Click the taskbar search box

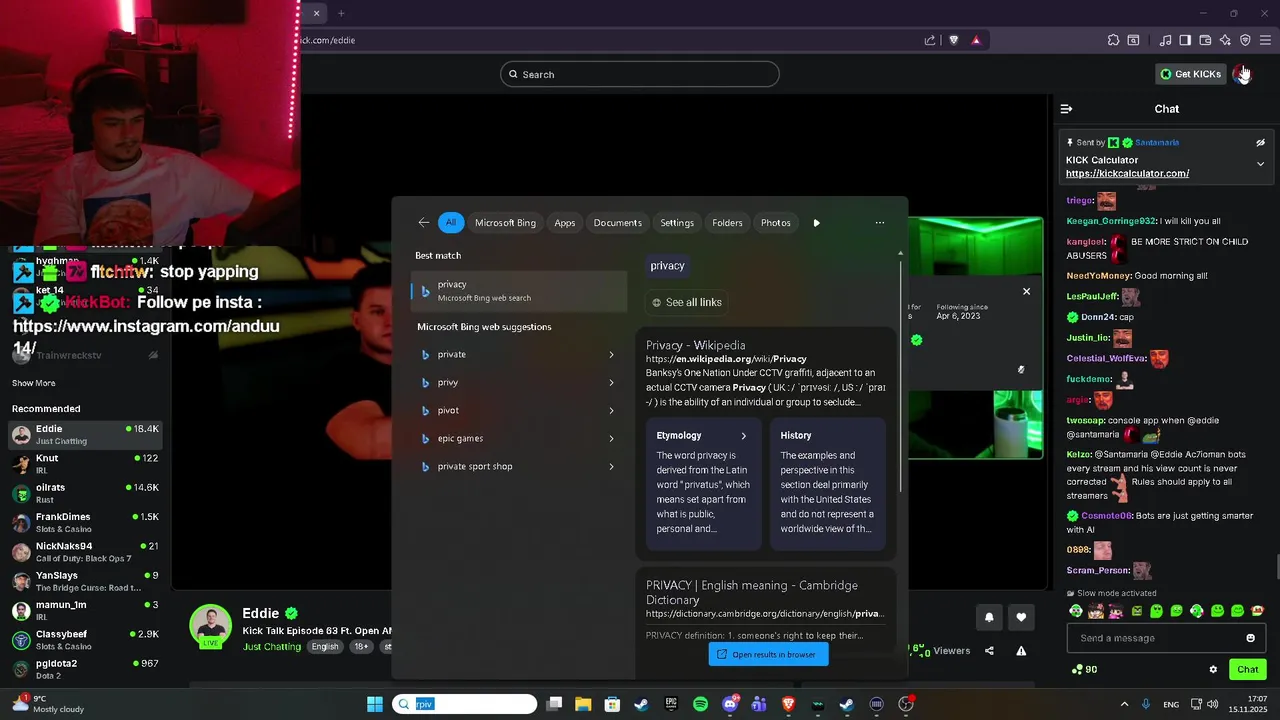(464, 704)
